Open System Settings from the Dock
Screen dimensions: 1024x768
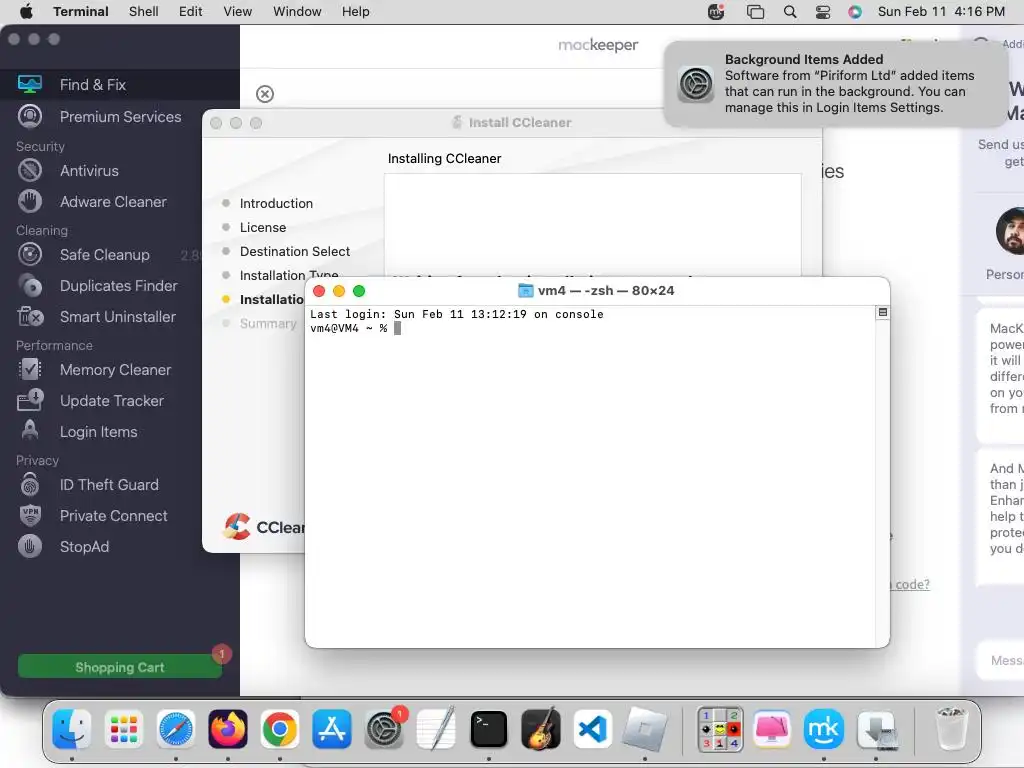pyautogui.click(x=384, y=729)
